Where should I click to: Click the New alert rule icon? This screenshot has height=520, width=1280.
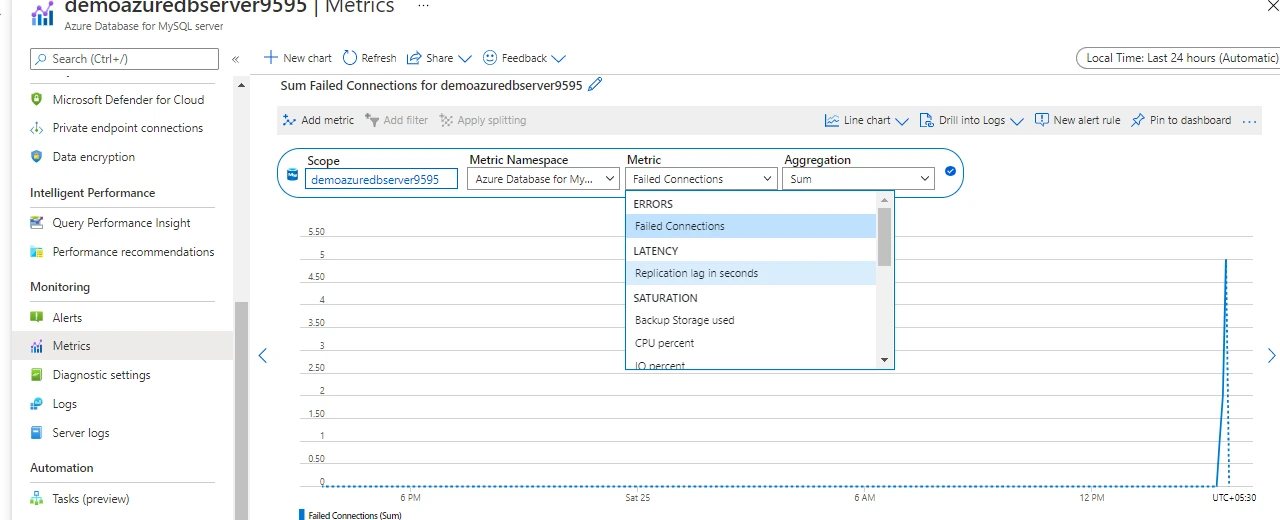tap(1042, 120)
